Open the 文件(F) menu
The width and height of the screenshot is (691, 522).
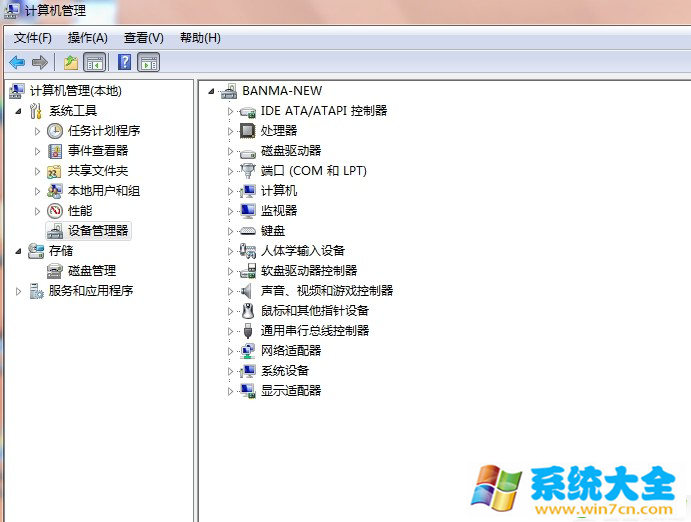pyautogui.click(x=33, y=38)
